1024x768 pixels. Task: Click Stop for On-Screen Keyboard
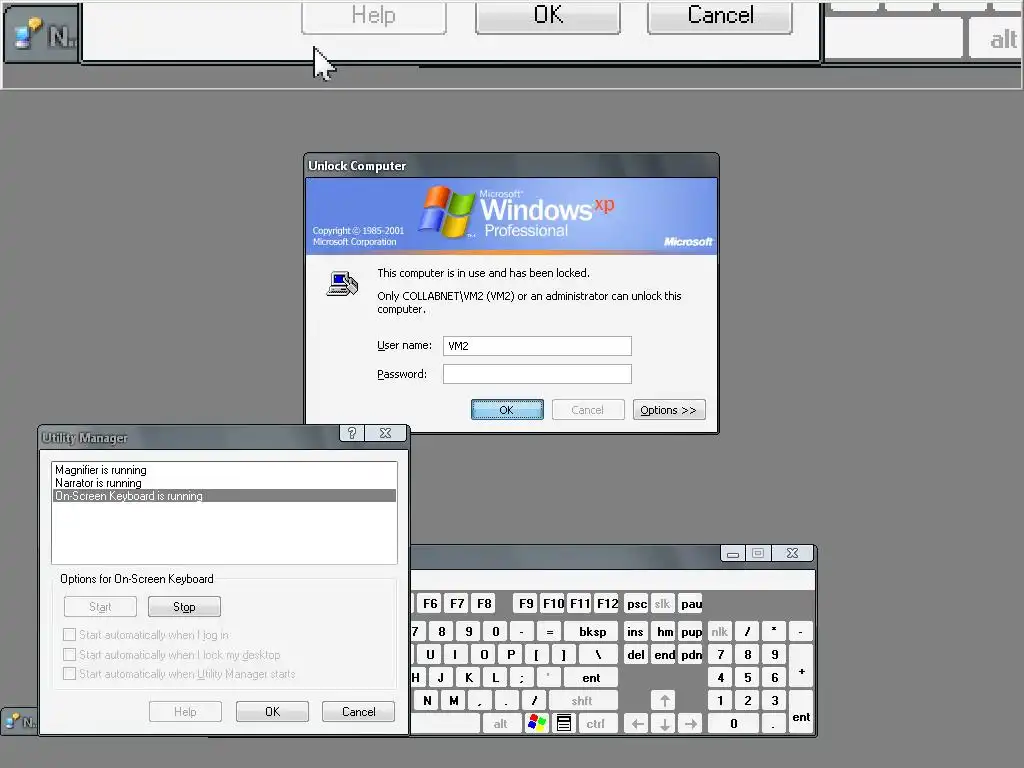(184, 607)
